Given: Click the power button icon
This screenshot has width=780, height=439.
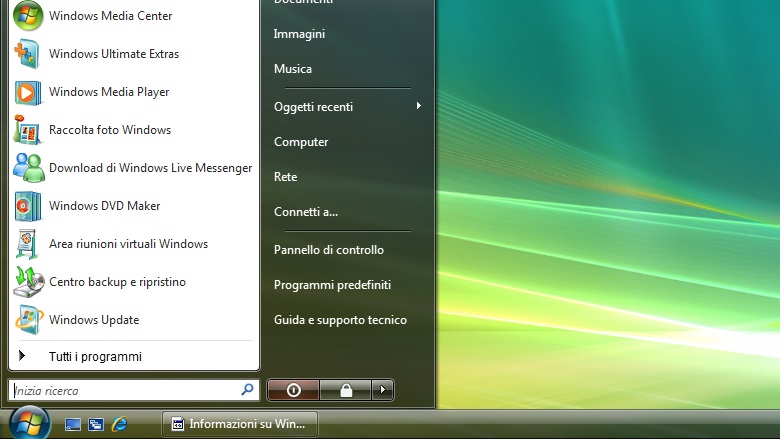Looking at the screenshot, I should [x=293, y=390].
